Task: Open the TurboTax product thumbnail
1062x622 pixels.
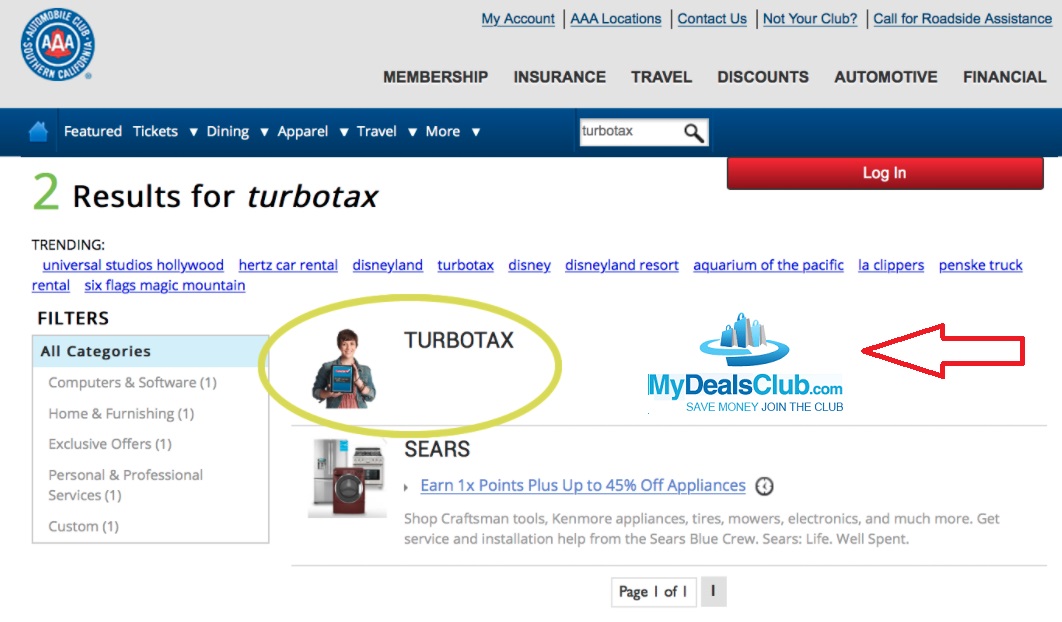Action: click(344, 369)
